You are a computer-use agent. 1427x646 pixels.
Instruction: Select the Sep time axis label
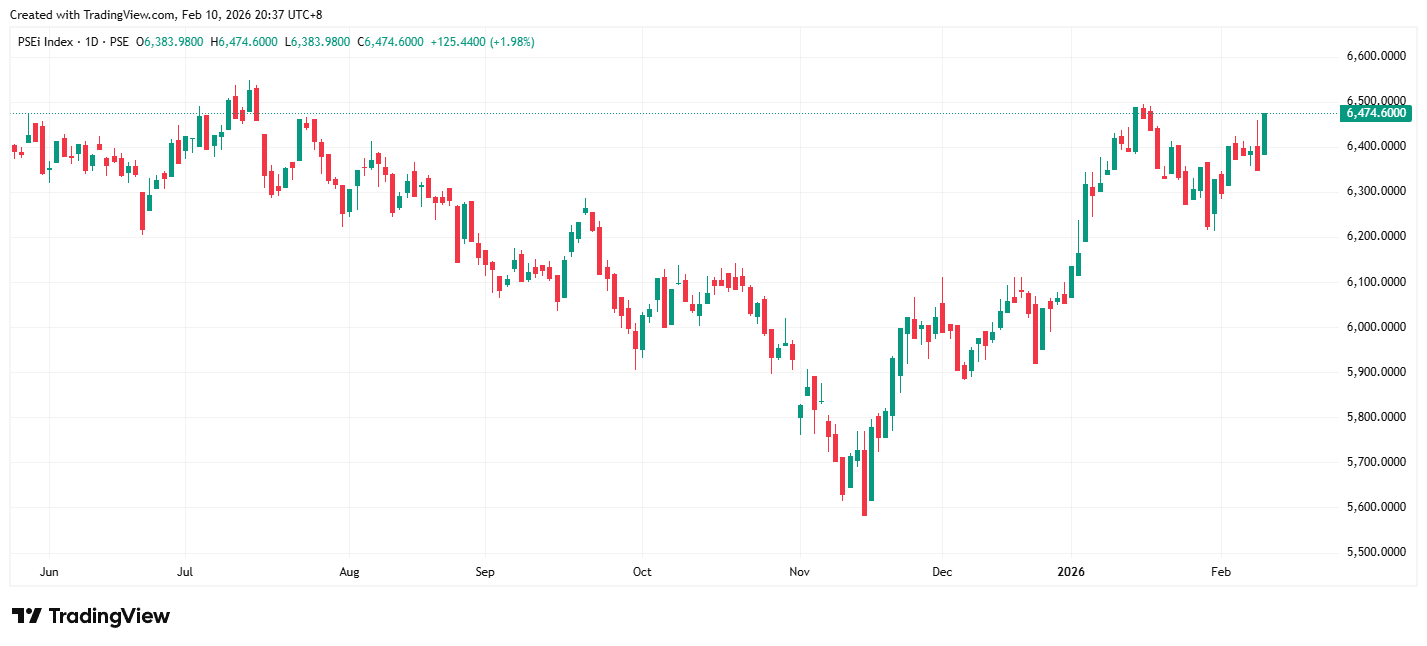pos(484,572)
